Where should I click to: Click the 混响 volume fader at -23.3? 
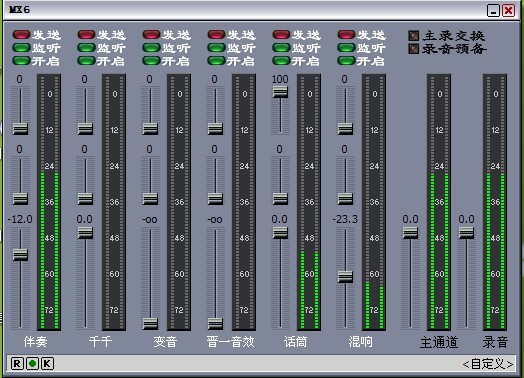(x=345, y=277)
